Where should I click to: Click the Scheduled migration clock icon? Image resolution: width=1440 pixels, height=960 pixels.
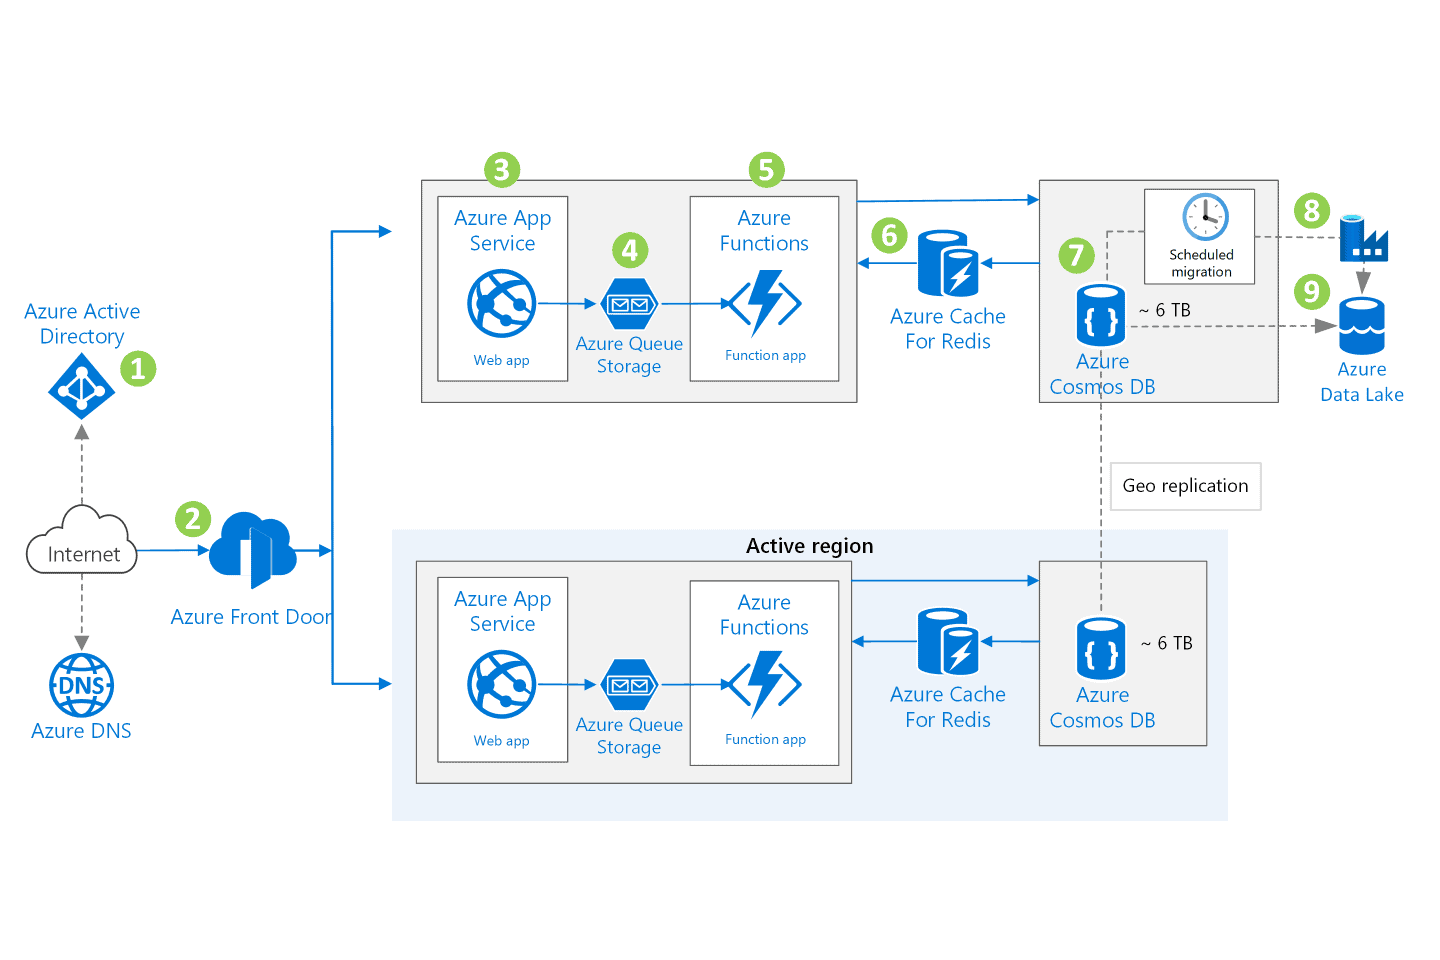(1205, 217)
